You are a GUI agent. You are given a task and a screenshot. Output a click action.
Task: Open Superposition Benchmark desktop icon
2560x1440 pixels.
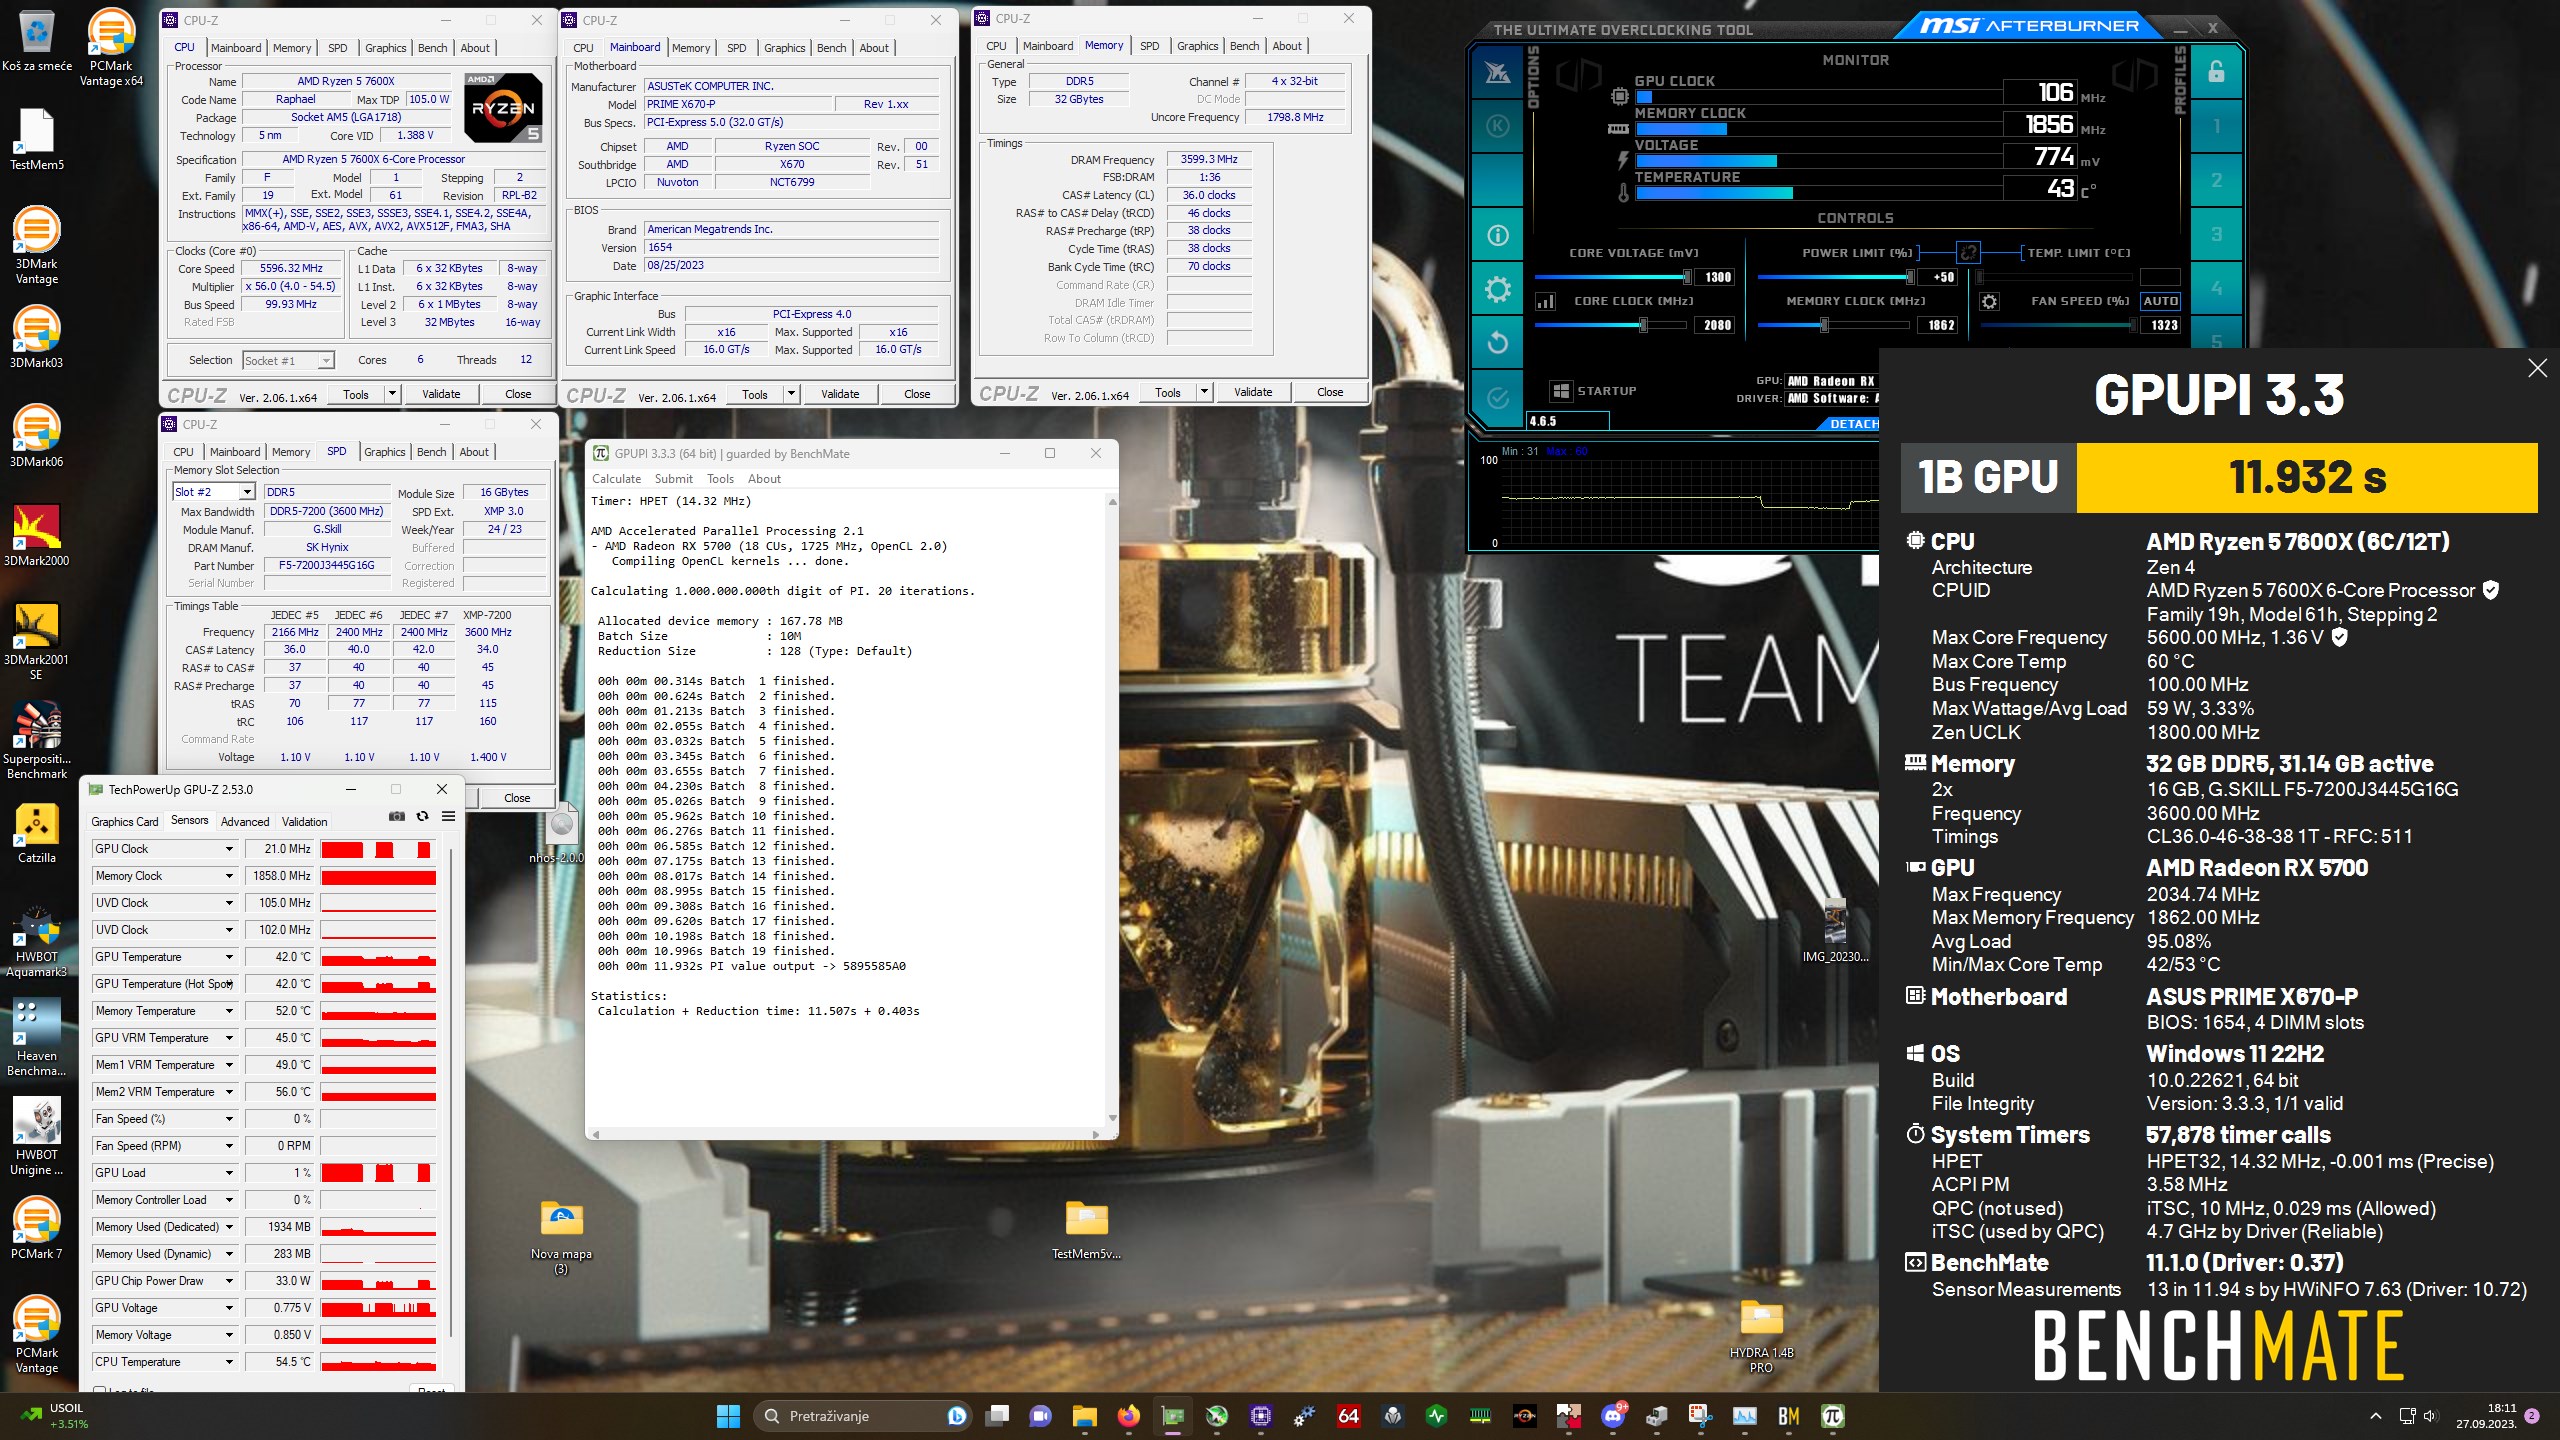click(37, 741)
